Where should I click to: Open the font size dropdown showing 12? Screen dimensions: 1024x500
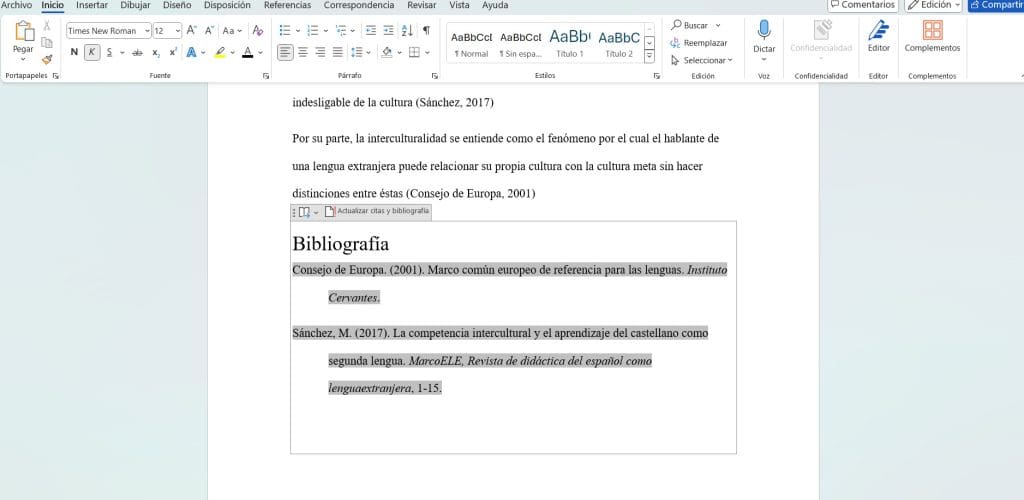[178, 31]
